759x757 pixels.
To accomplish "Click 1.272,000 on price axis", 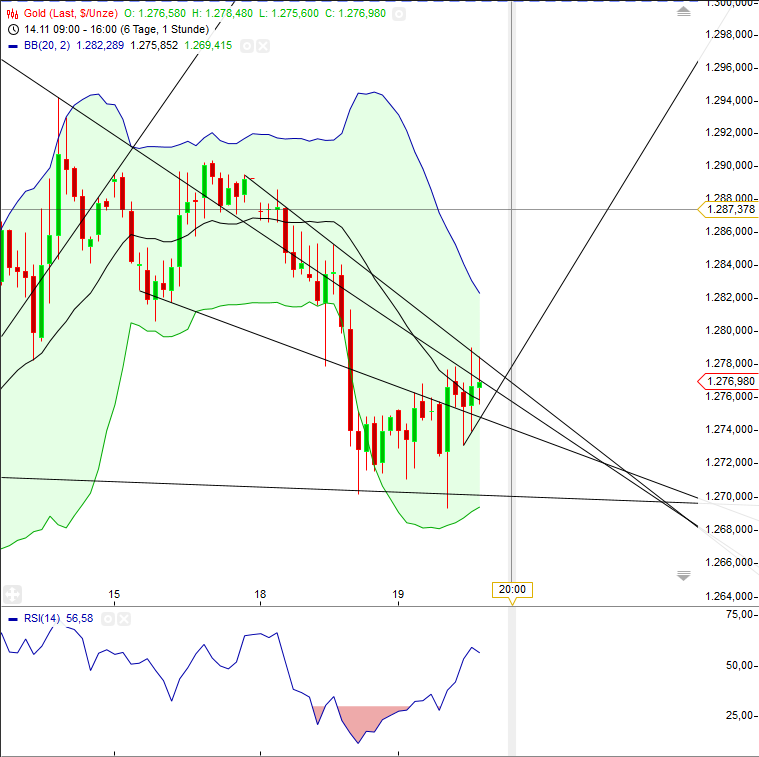I will [729, 462].
